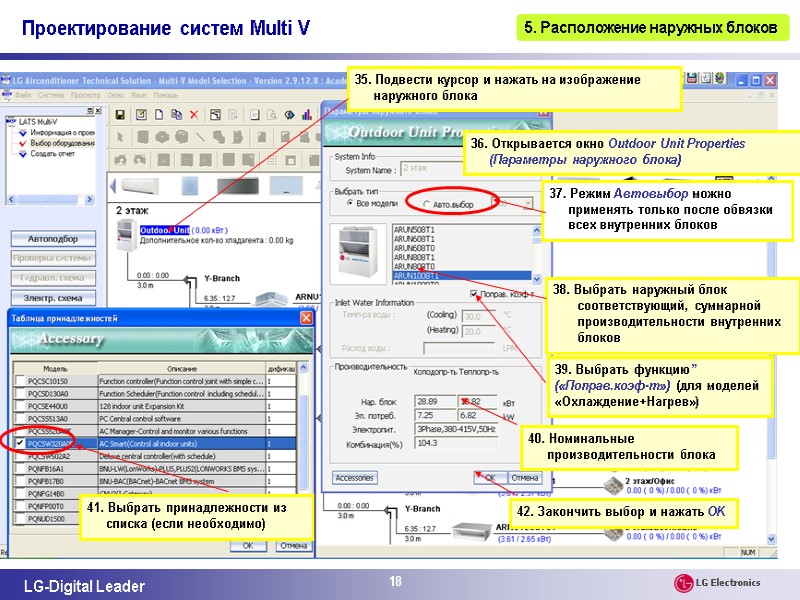Select Создать отчет in the tree
Viewport: 800px width, 600px height.
(x=53, y=154)
